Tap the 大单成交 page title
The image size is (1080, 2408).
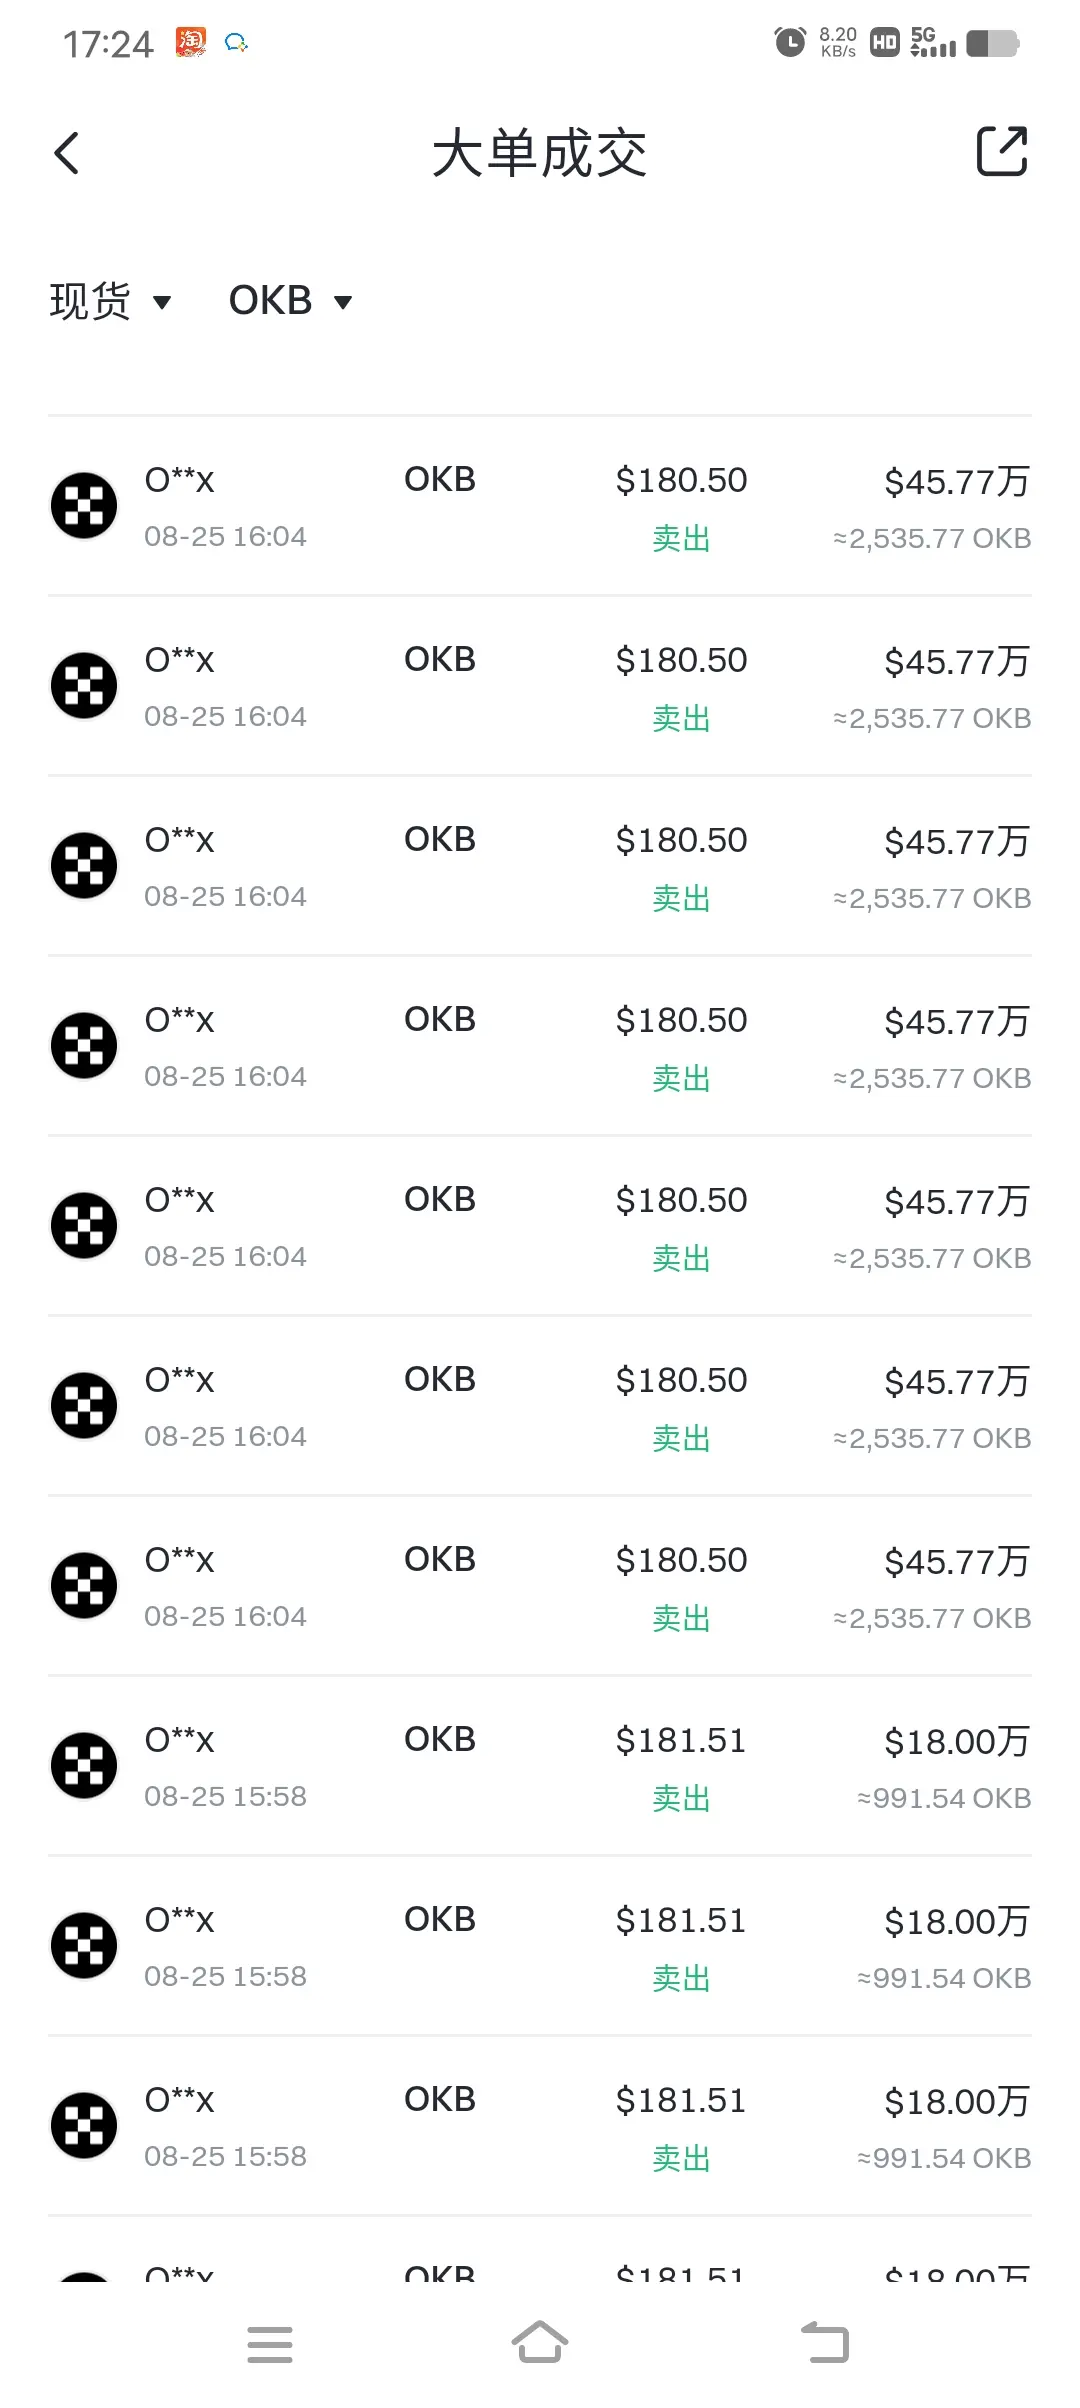coord(540,153)
